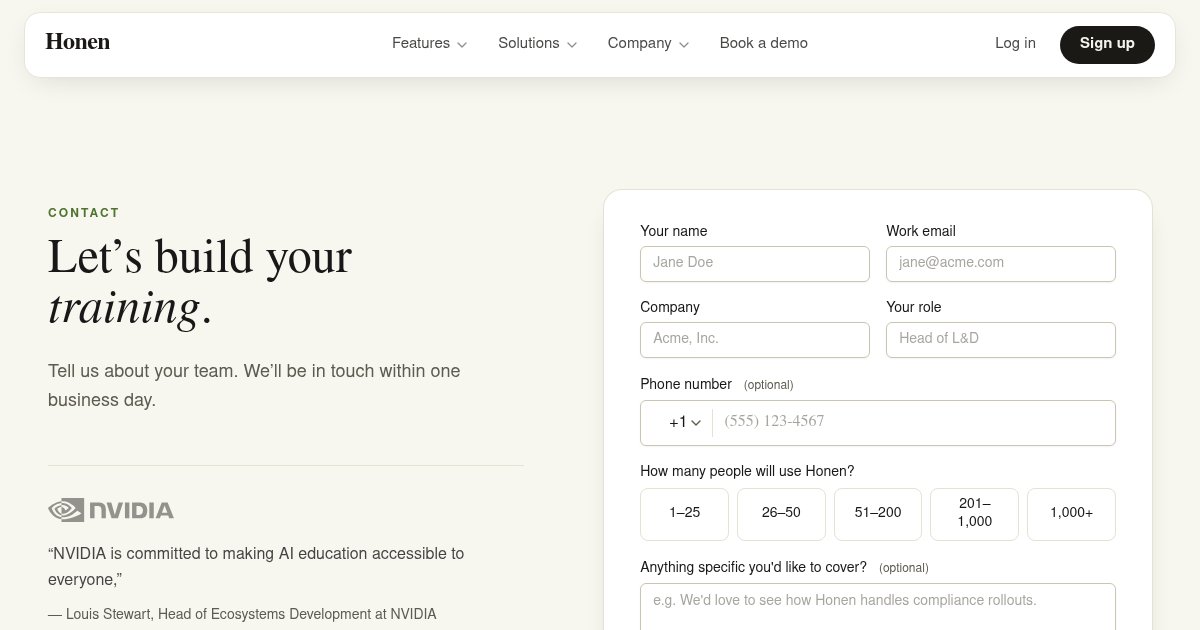Click the Phone number label
Image resolution: width=1200 pixels, height=630 pixels.
[686, 384]
